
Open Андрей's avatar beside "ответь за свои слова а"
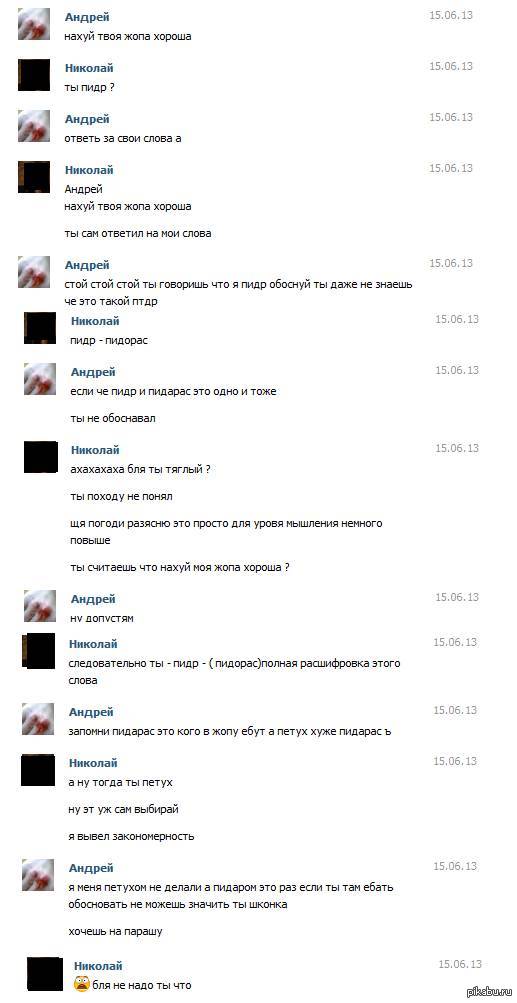click(x=34, y=125)
